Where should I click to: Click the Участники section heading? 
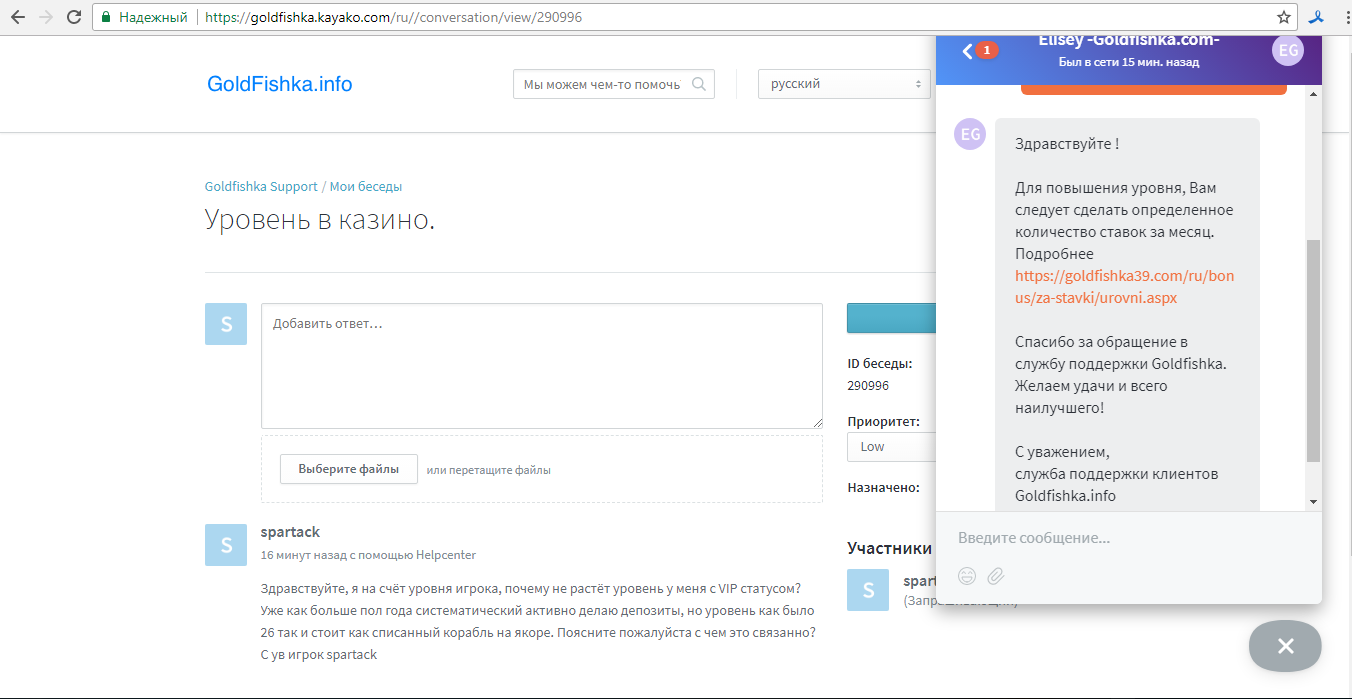[889, 548]
